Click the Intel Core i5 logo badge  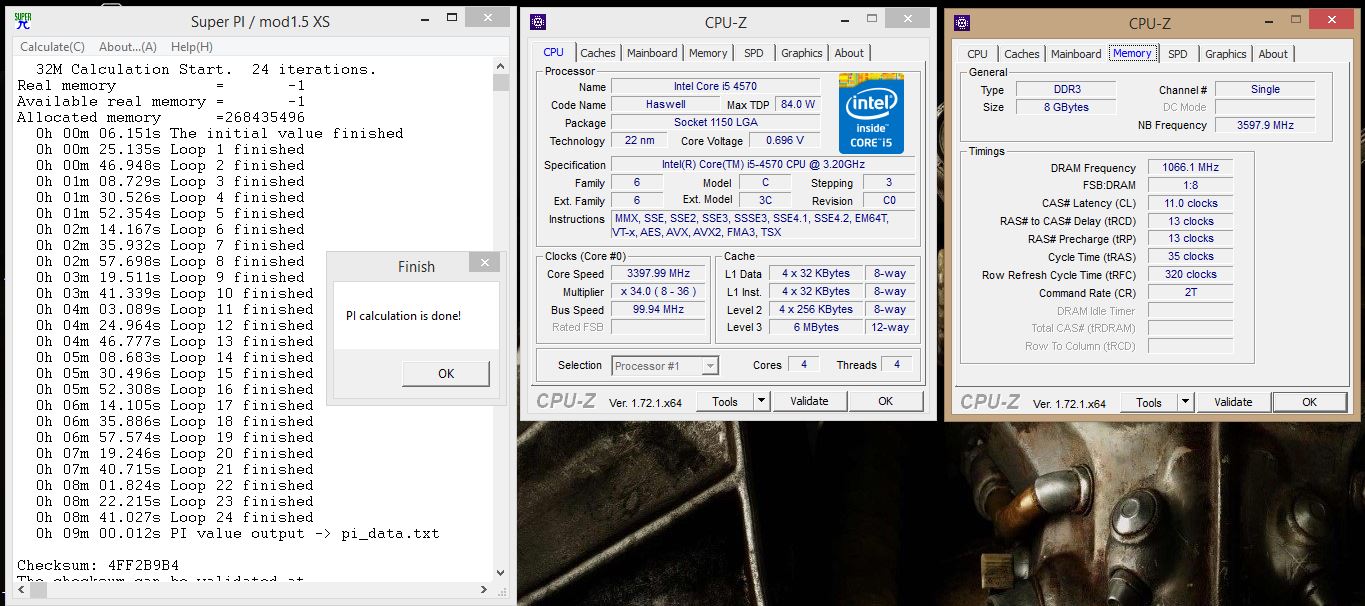[871, 115]
